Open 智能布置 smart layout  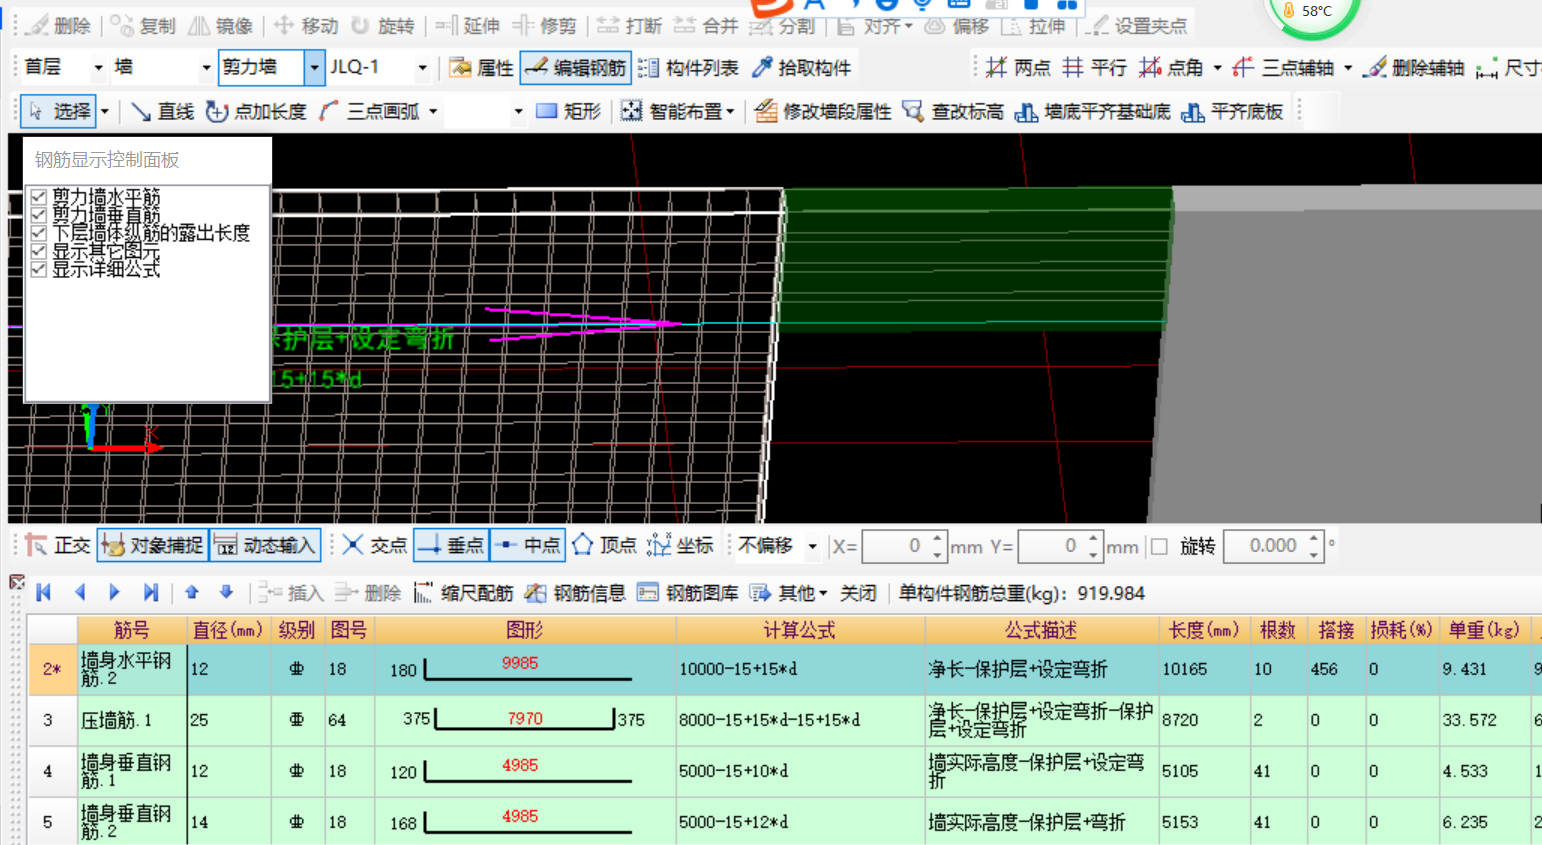click(x=677, y=111)
